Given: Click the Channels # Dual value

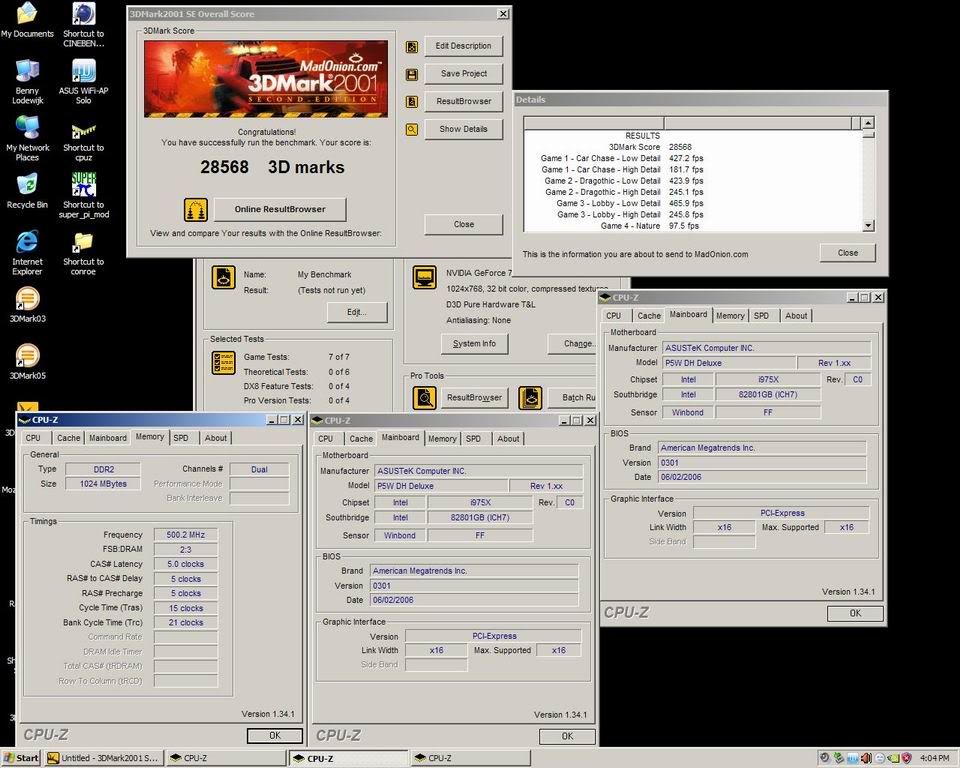Looking at the screenshot, I should 259,469.
